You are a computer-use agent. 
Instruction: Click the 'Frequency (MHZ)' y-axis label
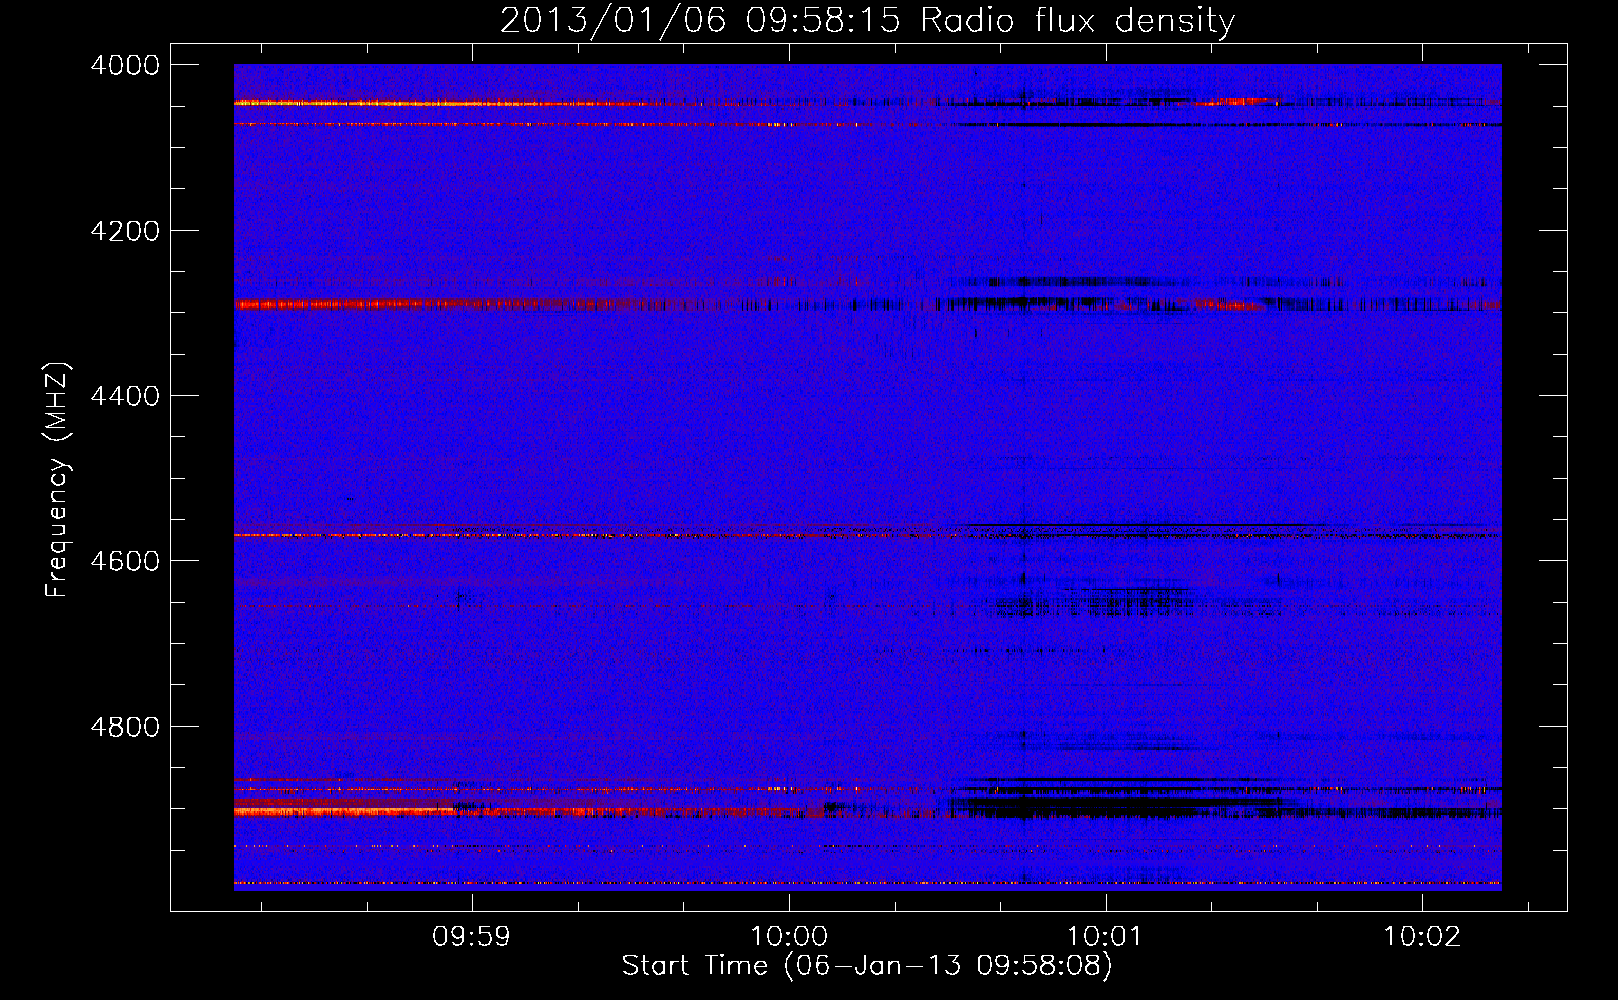(x=57, y=479)
